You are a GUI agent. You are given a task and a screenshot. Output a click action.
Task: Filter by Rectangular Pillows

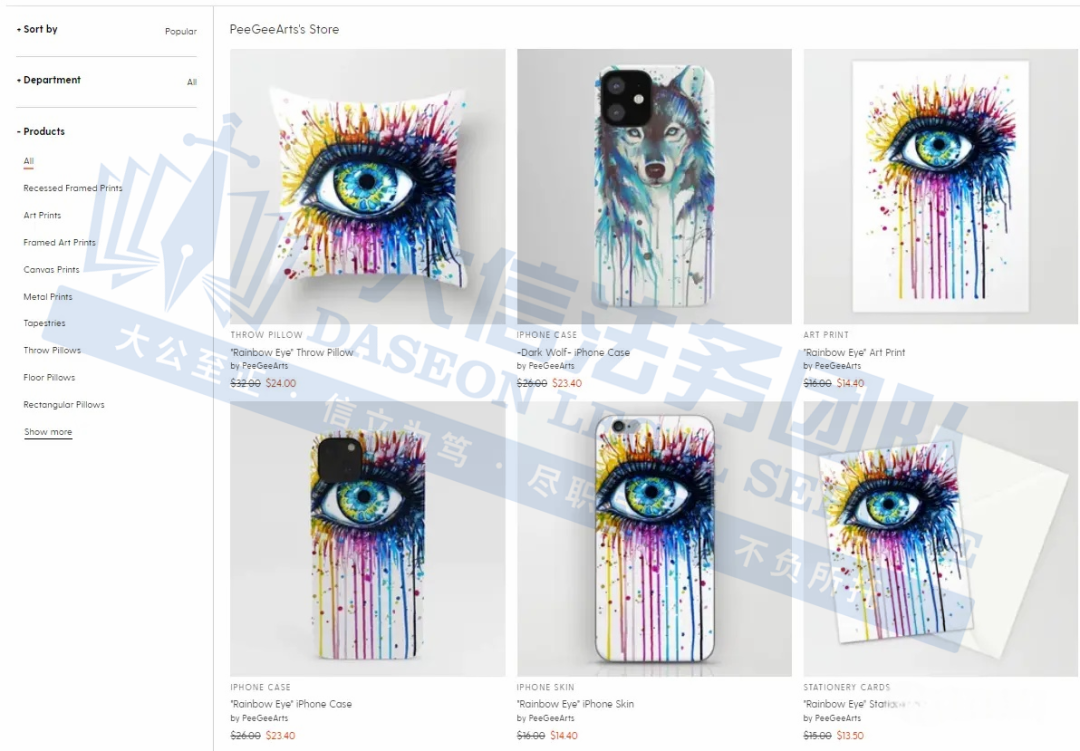[x=63, y=404]
